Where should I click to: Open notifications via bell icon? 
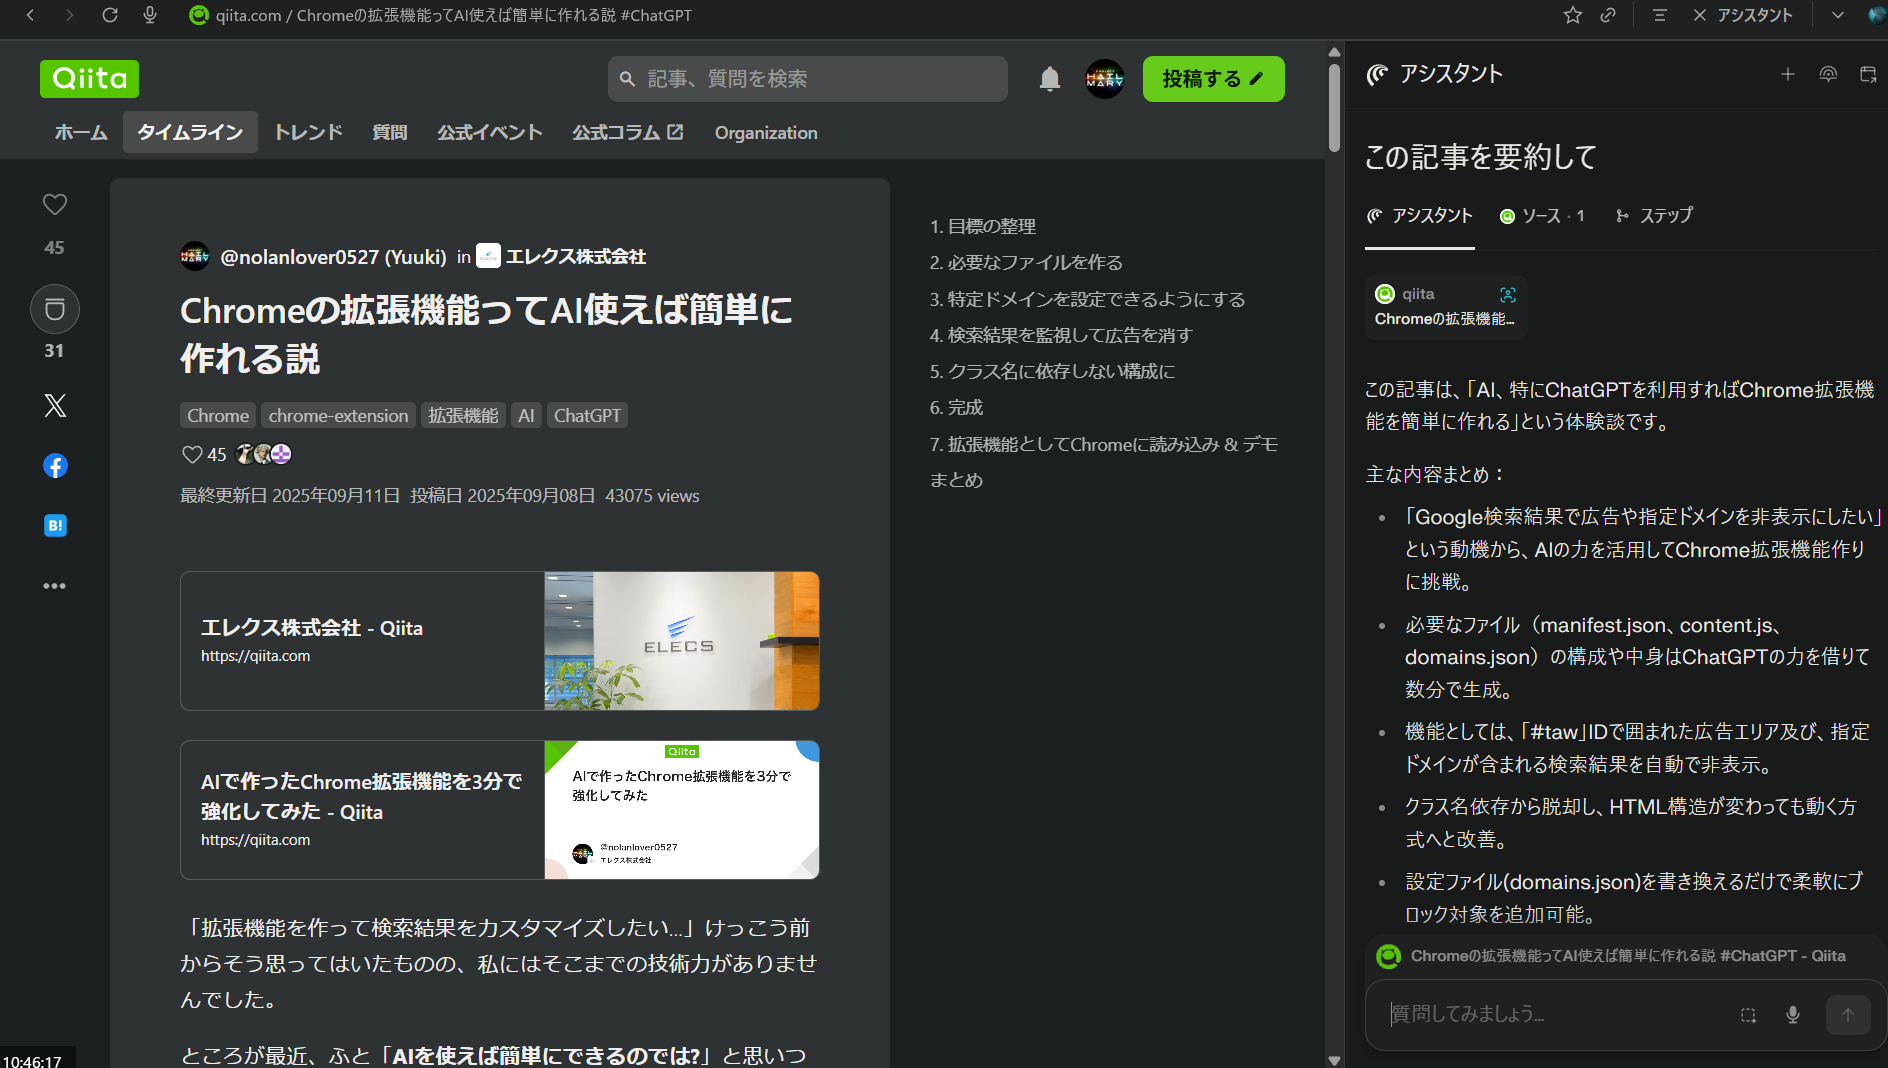pos(1049,79)
